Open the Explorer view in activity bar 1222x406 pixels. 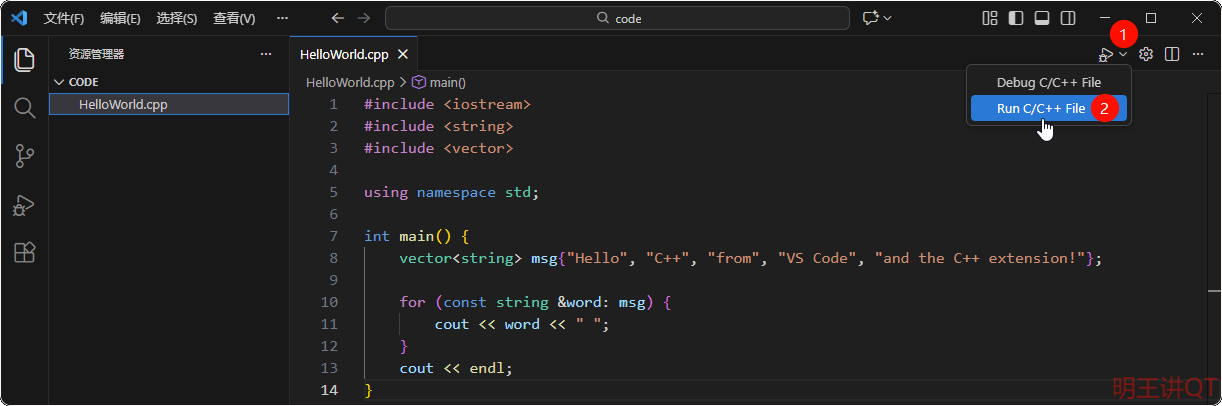tap(25, 59)
